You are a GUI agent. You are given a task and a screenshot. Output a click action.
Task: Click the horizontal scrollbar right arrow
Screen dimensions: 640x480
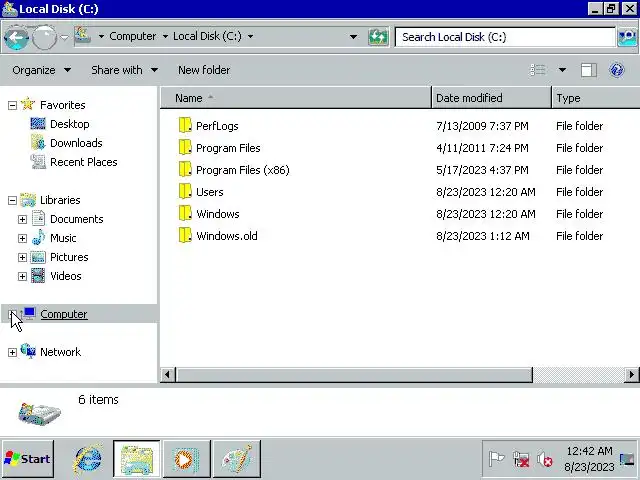(x=631, y=375)
